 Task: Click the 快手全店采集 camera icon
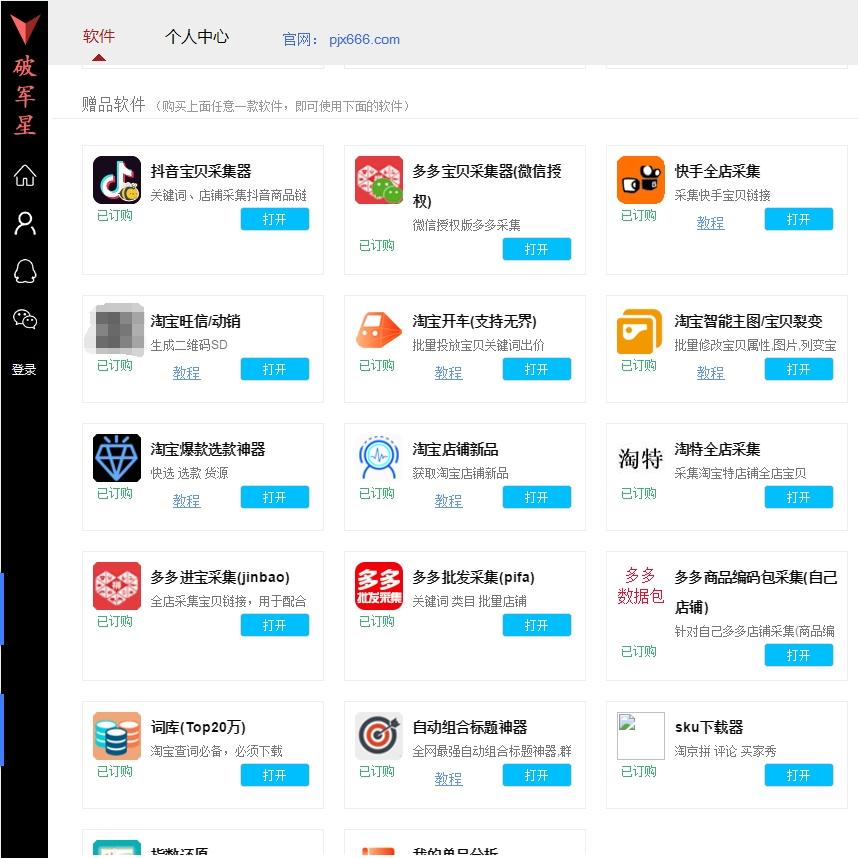pos(640,180)
